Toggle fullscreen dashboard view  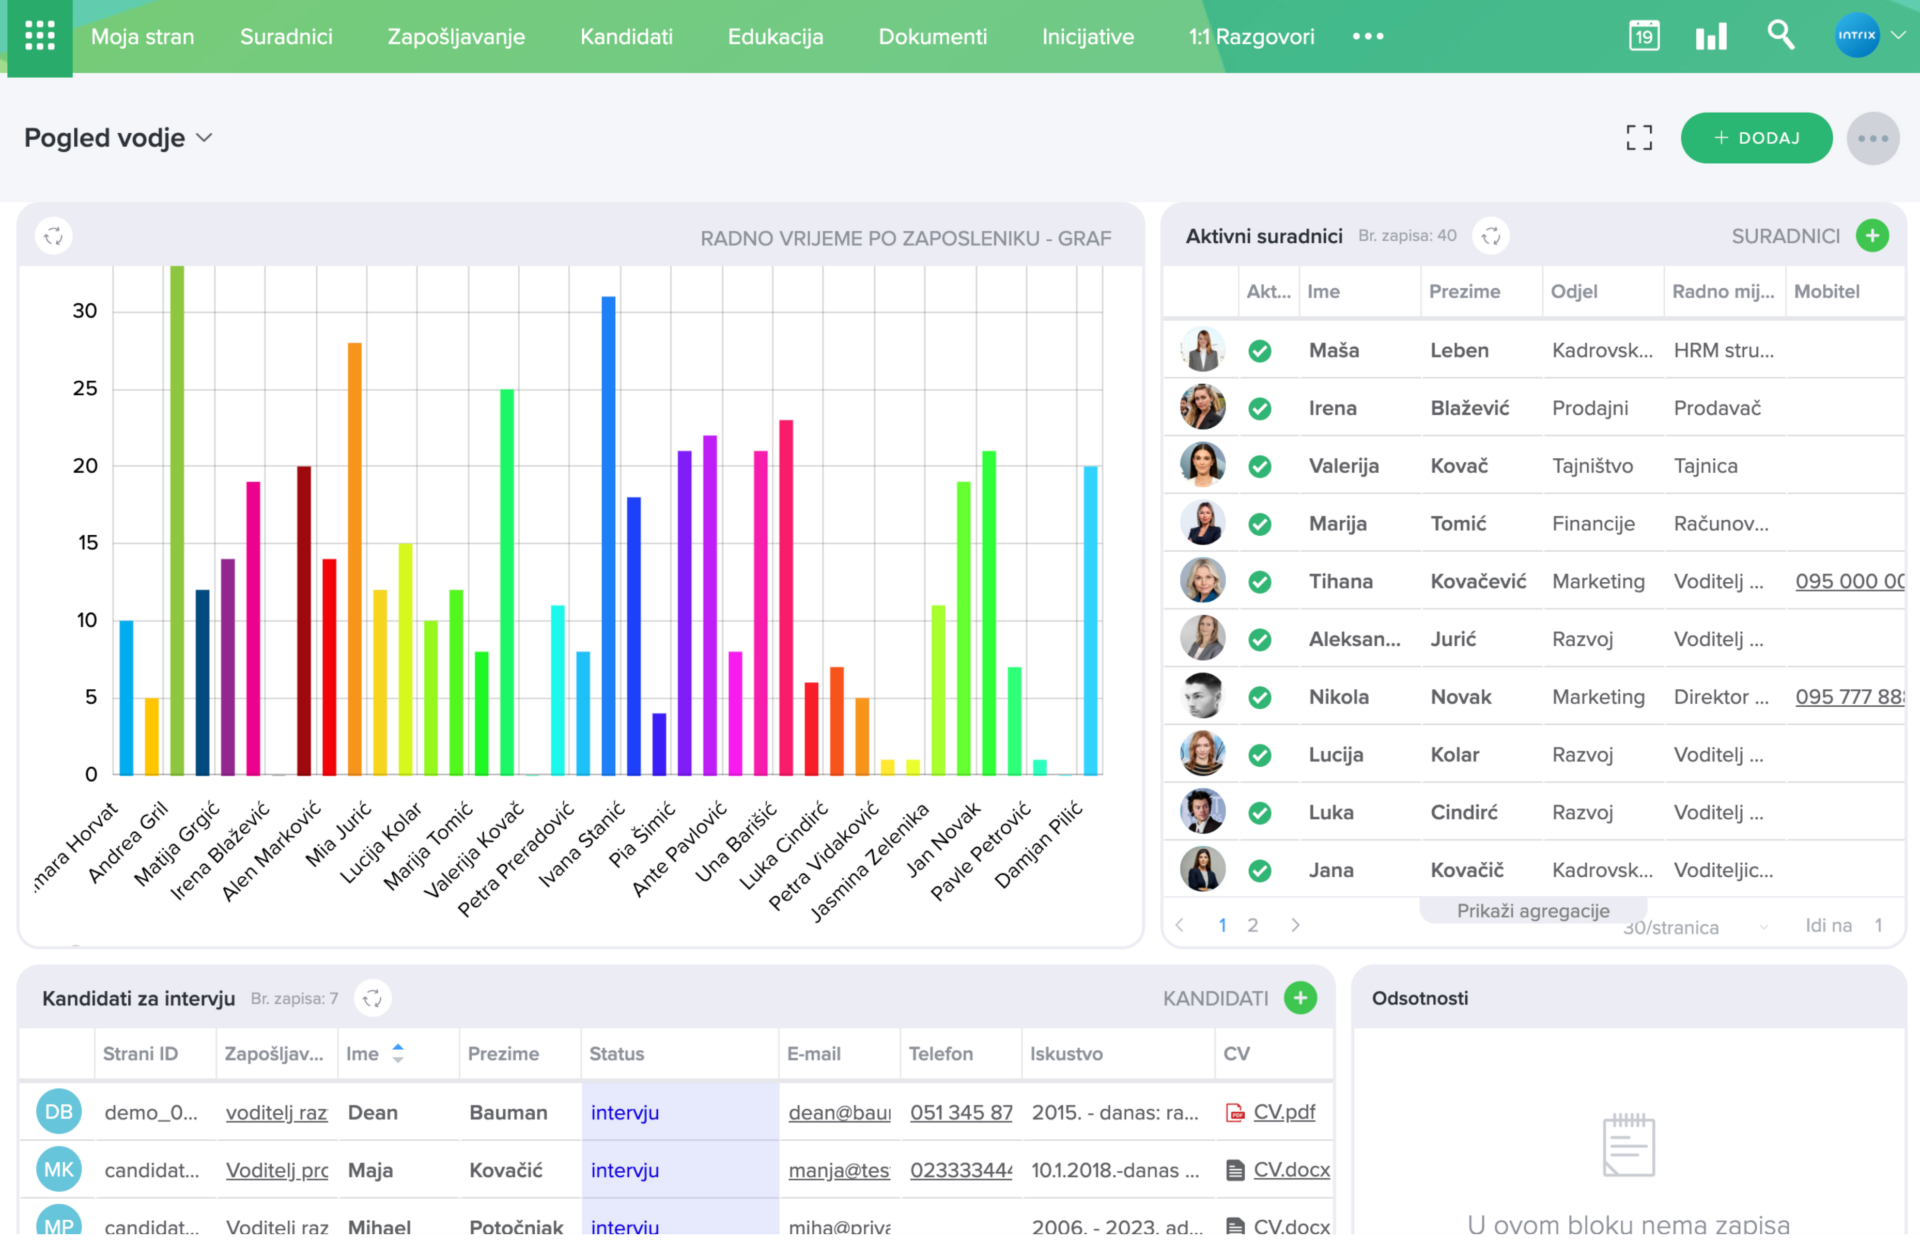[x=1639, y=138]
